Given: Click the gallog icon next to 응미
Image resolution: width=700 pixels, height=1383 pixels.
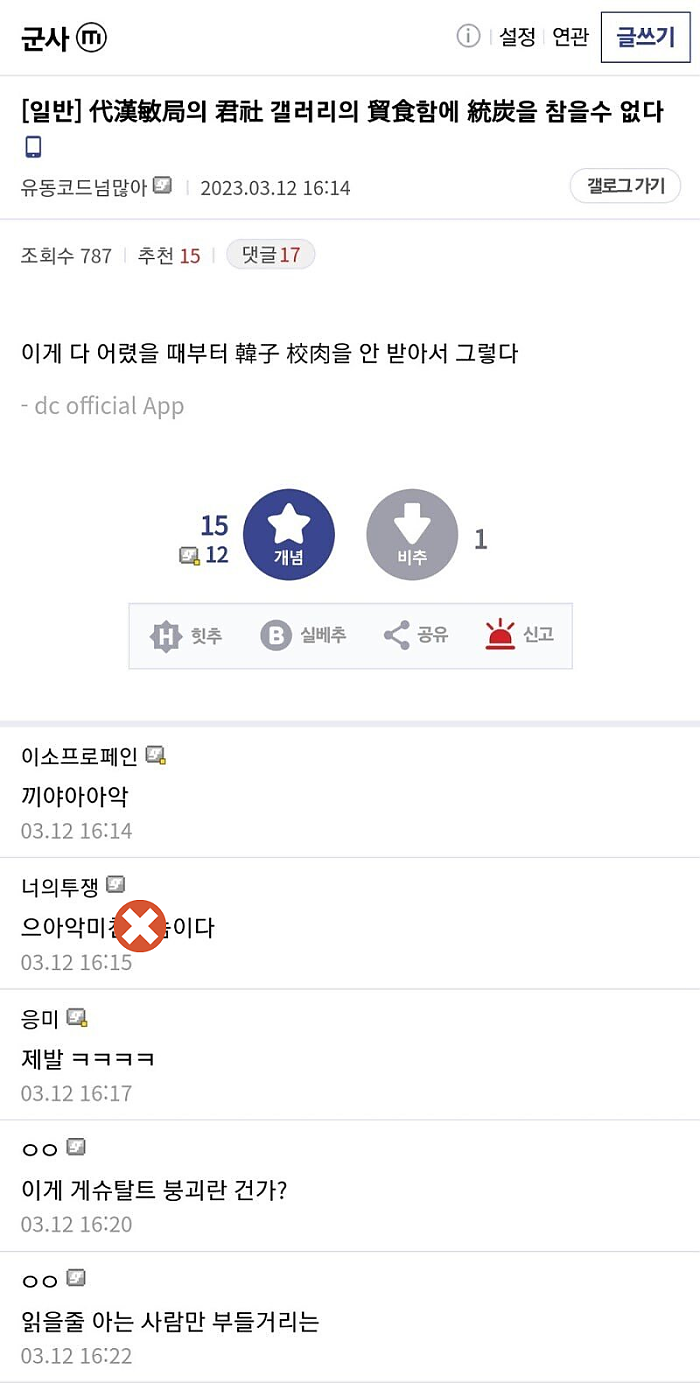Looking at the screenshot, I should 75,1017.
